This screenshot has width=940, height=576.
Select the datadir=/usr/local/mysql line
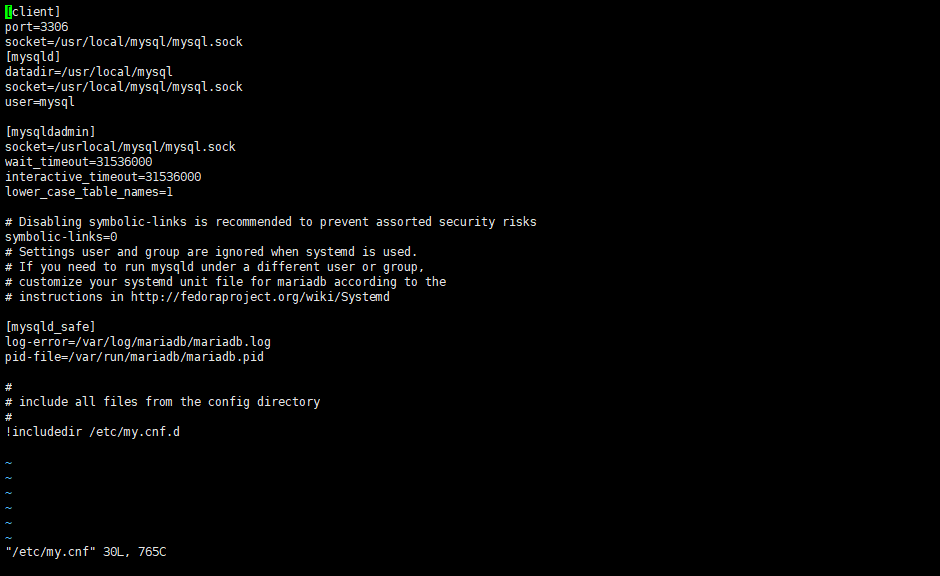89,72
